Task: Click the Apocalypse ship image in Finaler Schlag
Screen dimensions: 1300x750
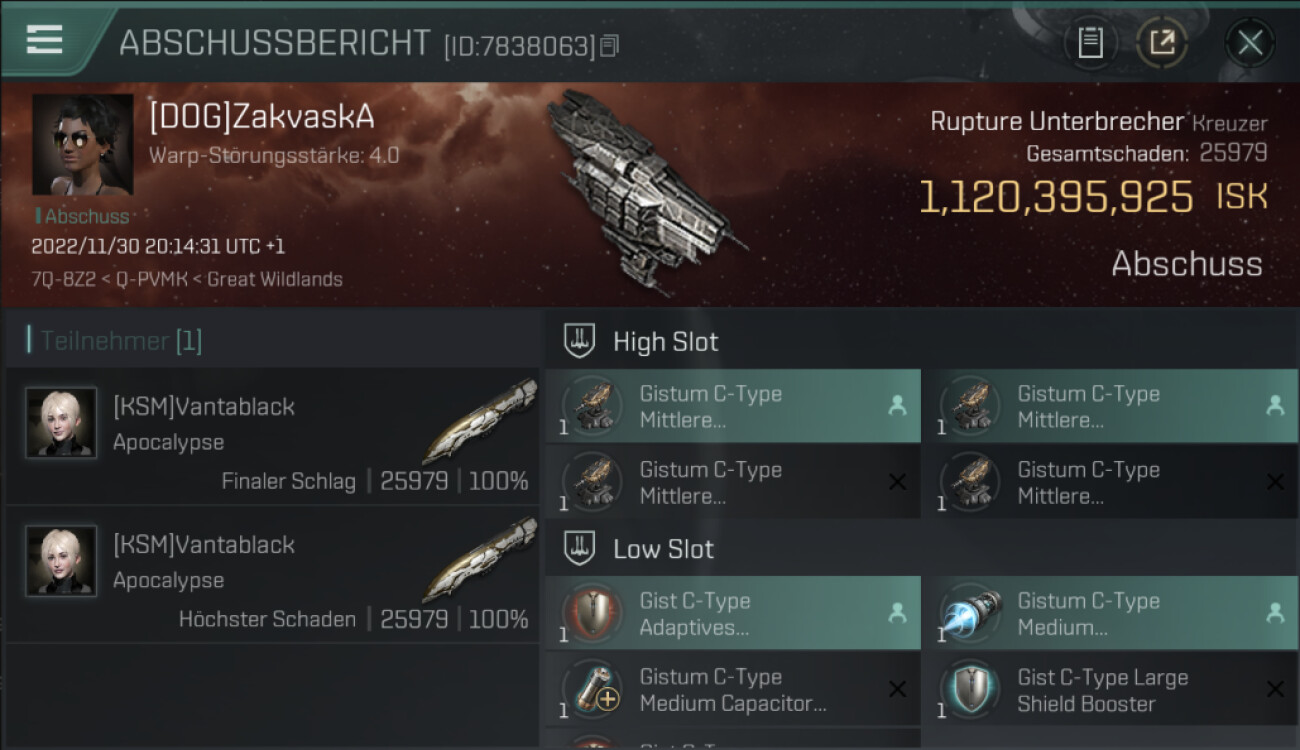Action: coord(480,420)
